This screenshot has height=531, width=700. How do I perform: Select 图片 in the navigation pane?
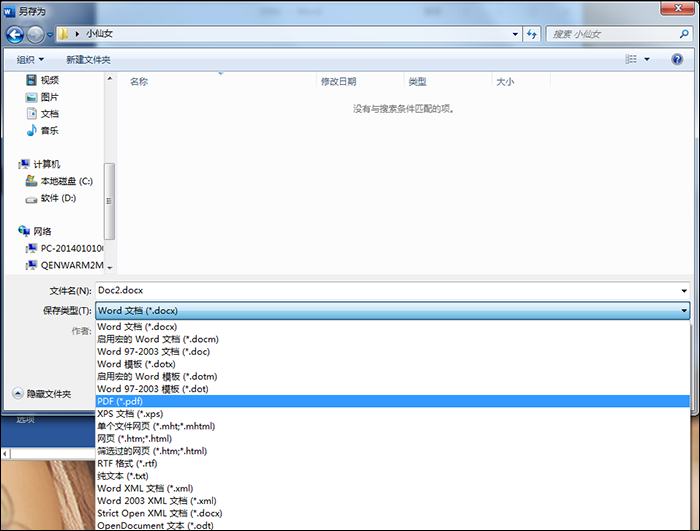tap(42, 97)
